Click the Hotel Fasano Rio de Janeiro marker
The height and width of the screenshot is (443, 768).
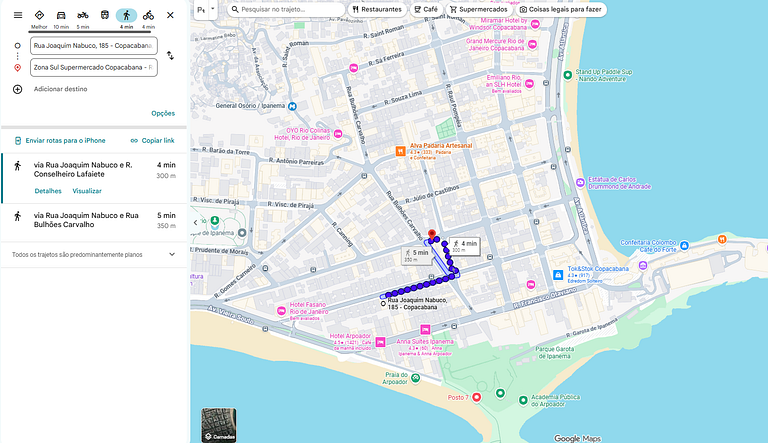281,311
